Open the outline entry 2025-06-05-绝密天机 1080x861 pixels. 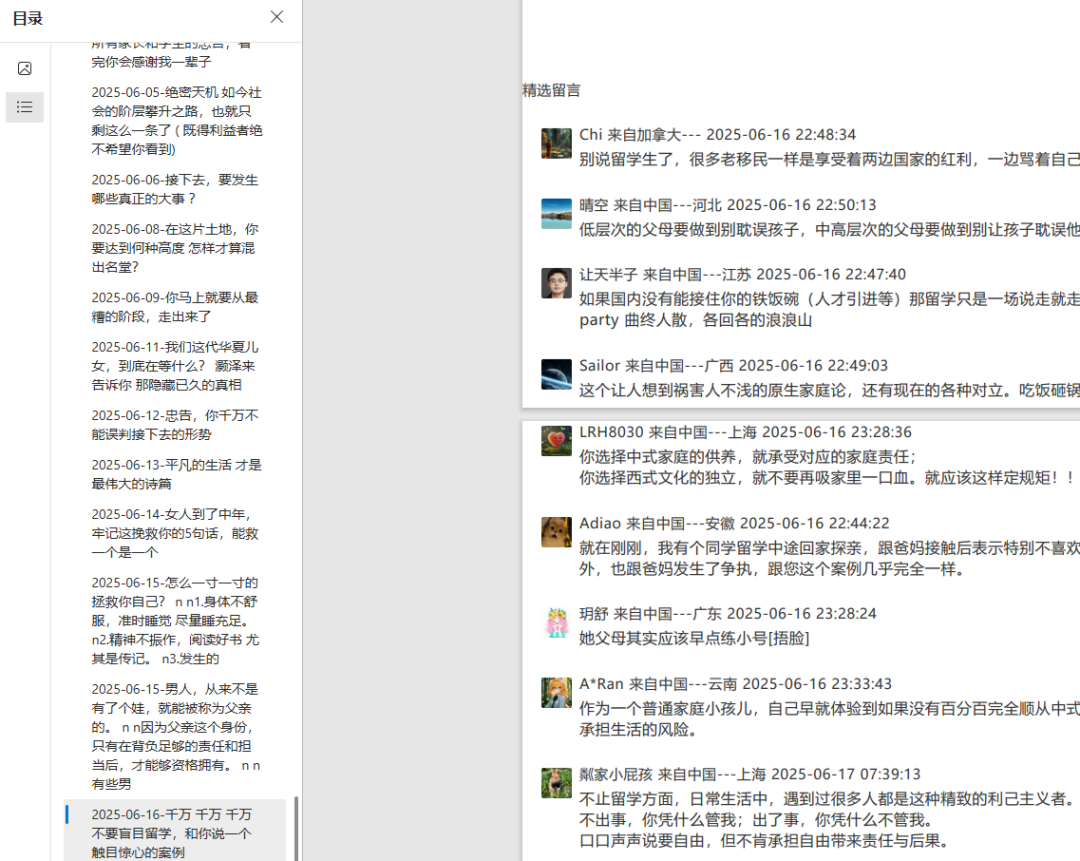click(x=177, y=121)
